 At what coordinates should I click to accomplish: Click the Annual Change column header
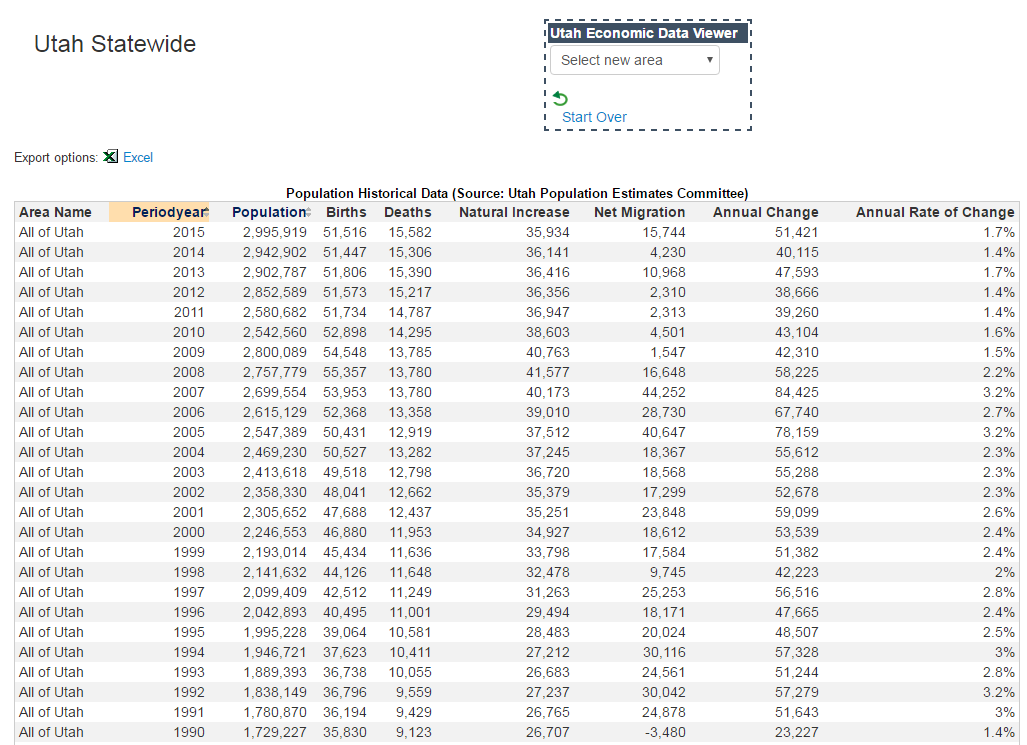[765, 212]
